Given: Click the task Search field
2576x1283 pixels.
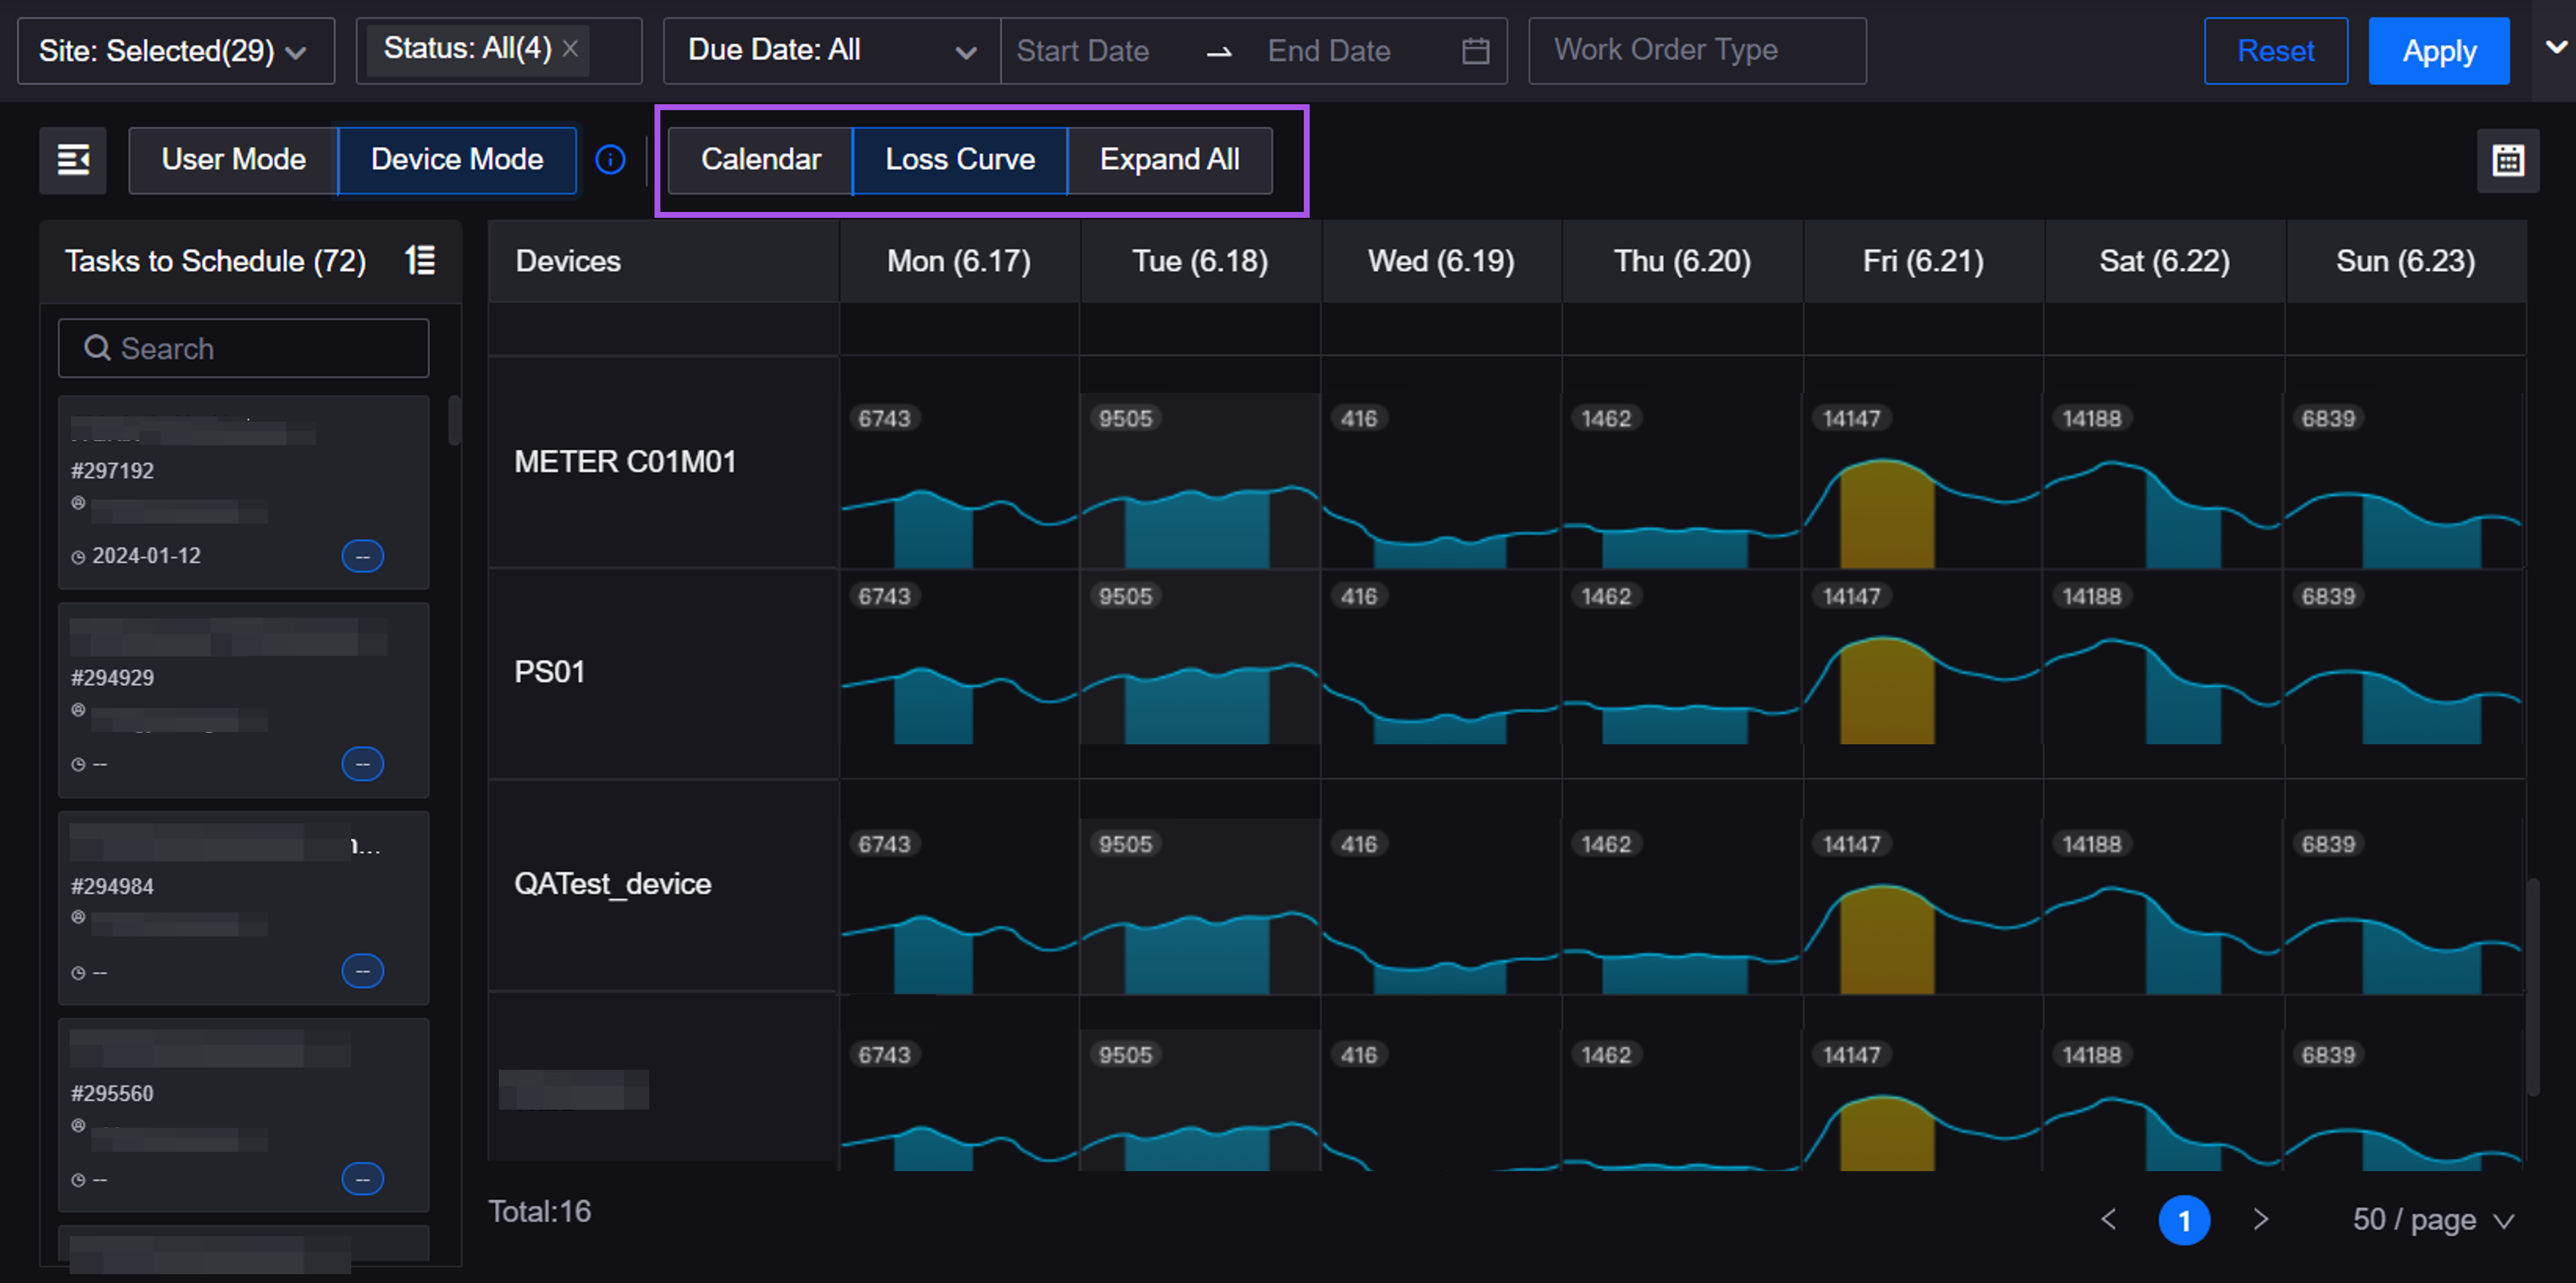Looking at the screenshot, I should pos(244,349).
